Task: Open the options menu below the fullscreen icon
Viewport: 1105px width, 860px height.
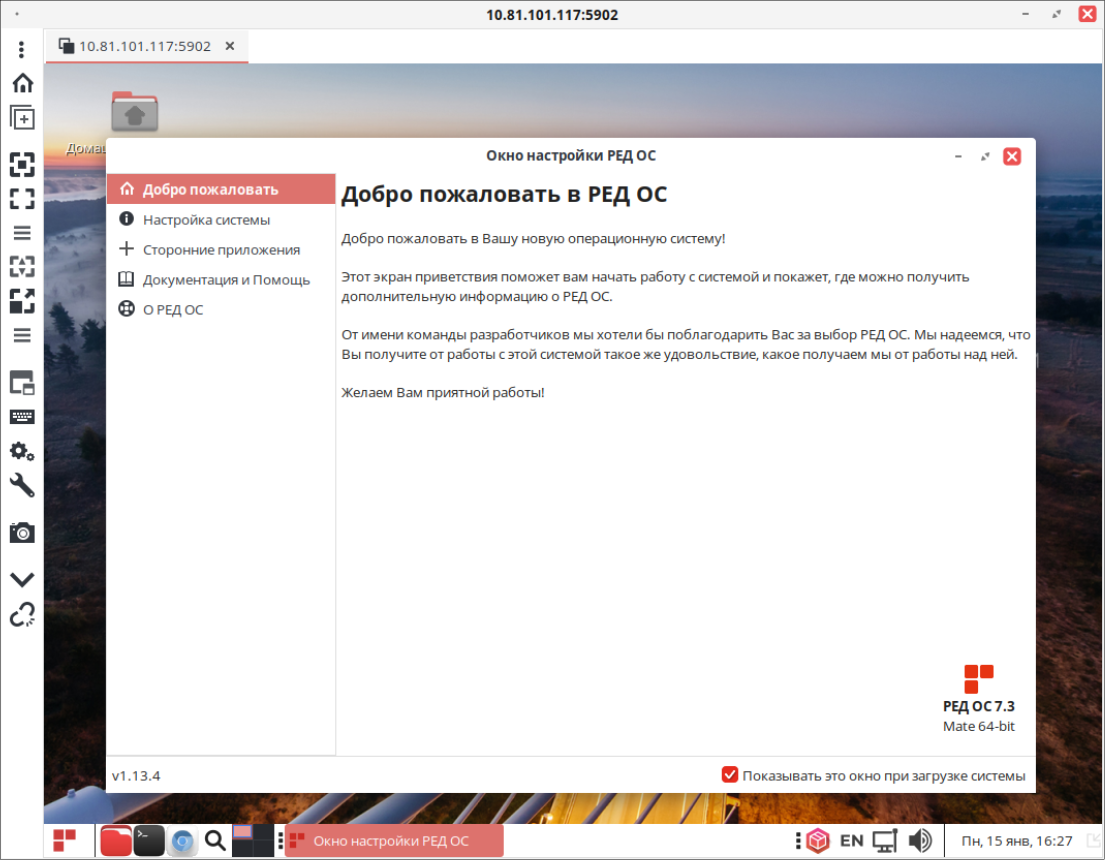Action: (x=23, y=233)
